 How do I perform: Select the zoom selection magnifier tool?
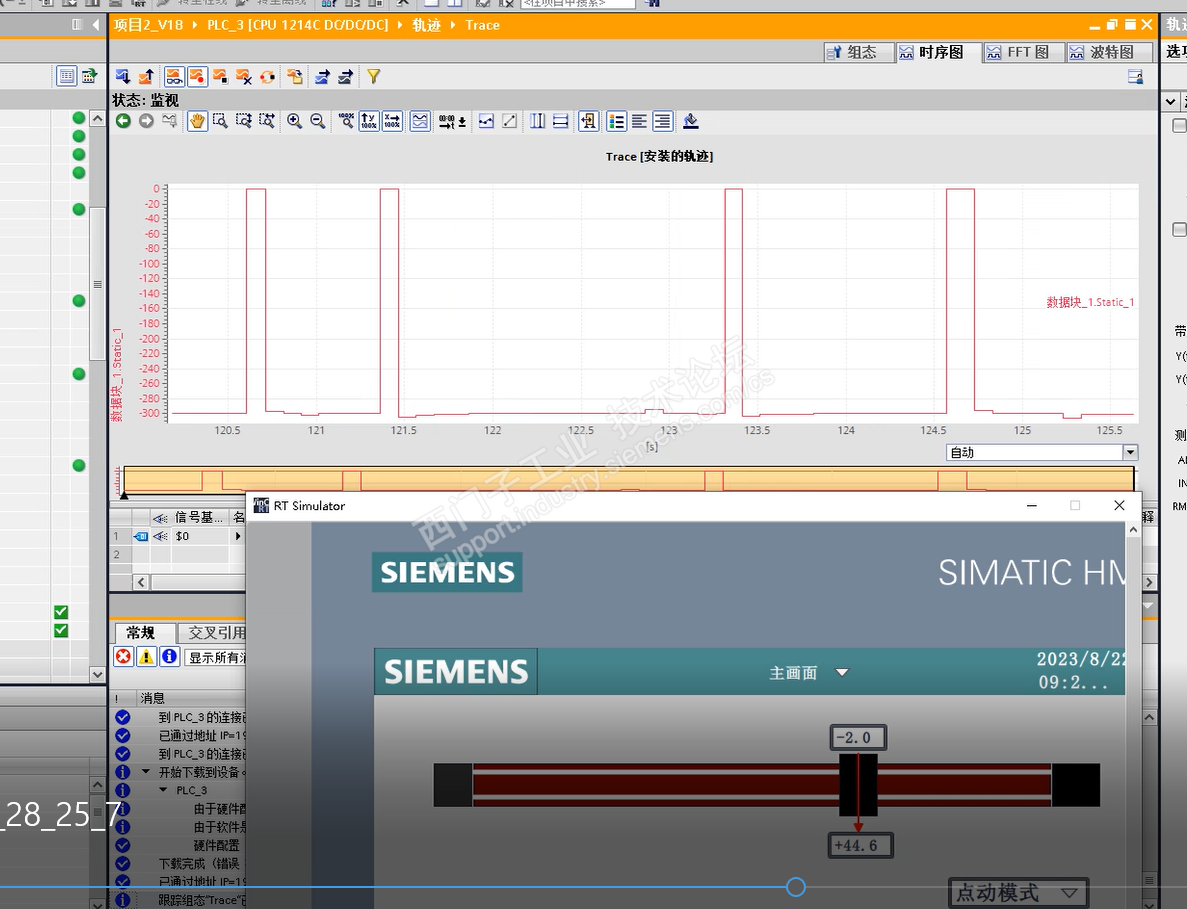[x=220, y=121]
